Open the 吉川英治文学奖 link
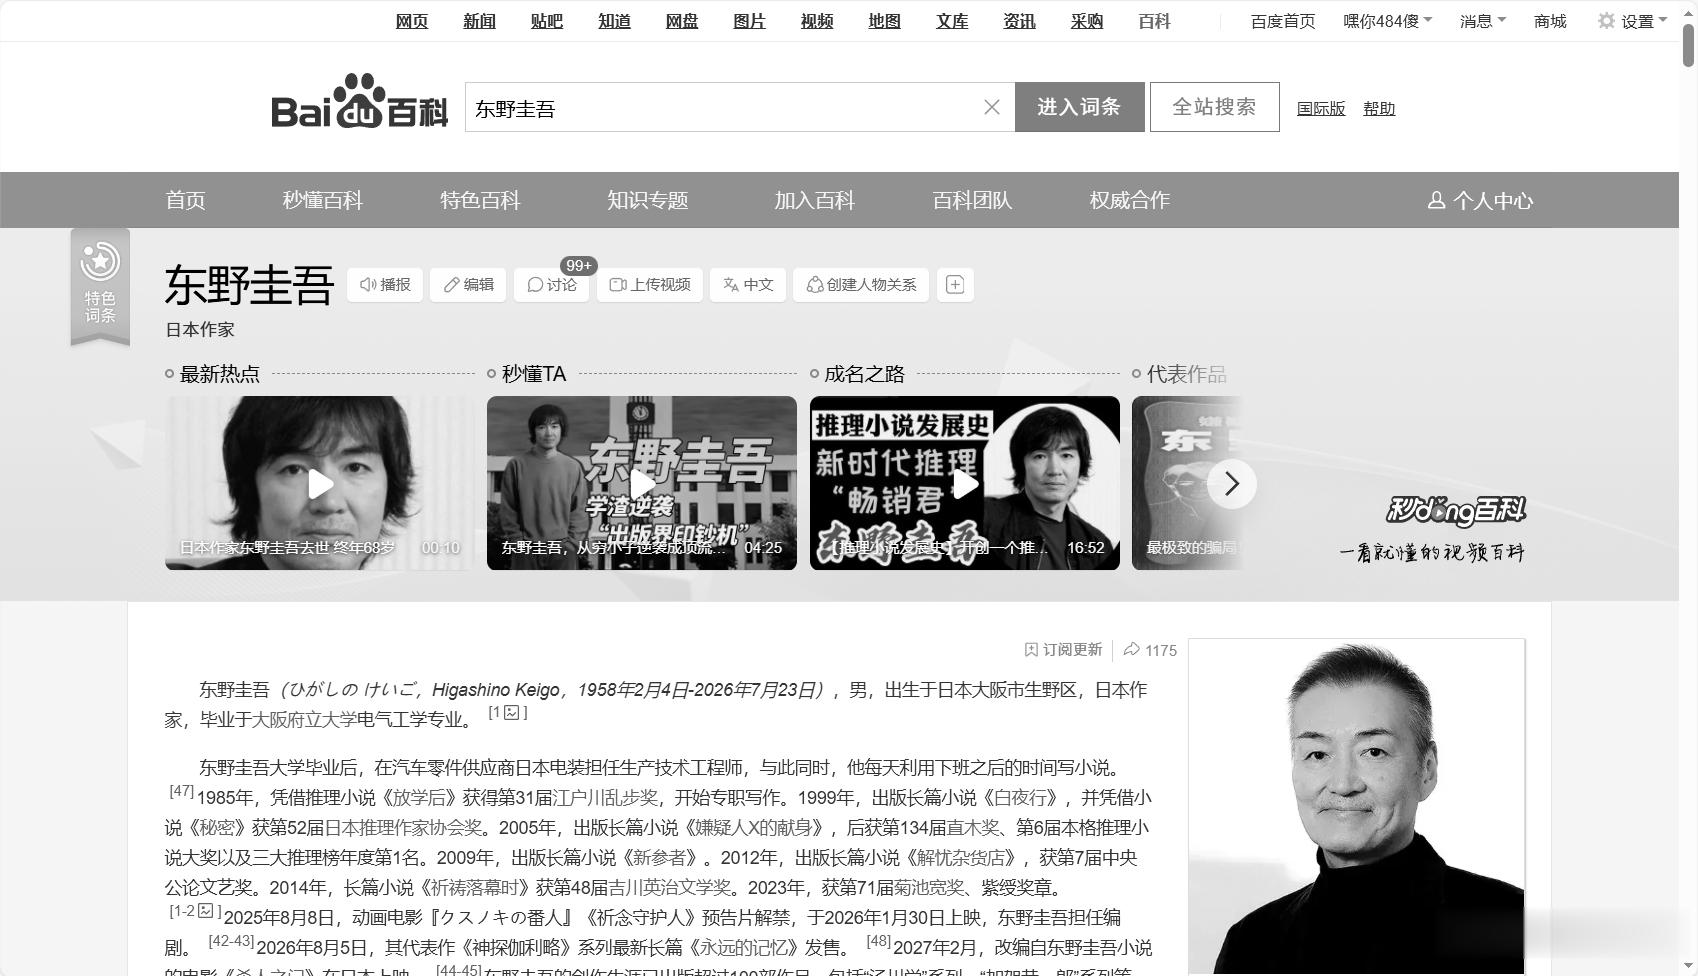The image size is (1698, 976). (x=670, y=887)
